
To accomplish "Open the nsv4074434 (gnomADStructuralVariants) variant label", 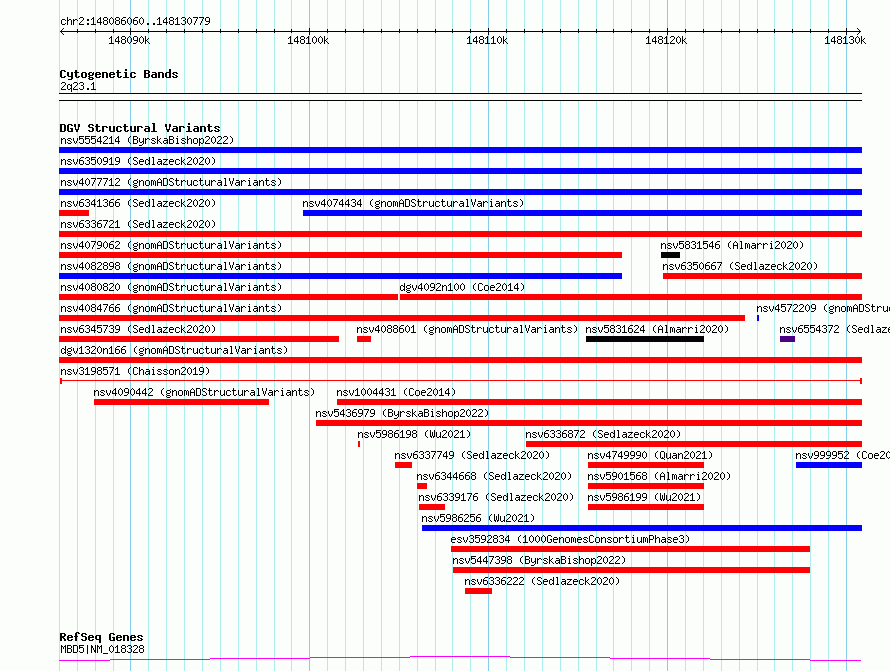I will point(413,203).
